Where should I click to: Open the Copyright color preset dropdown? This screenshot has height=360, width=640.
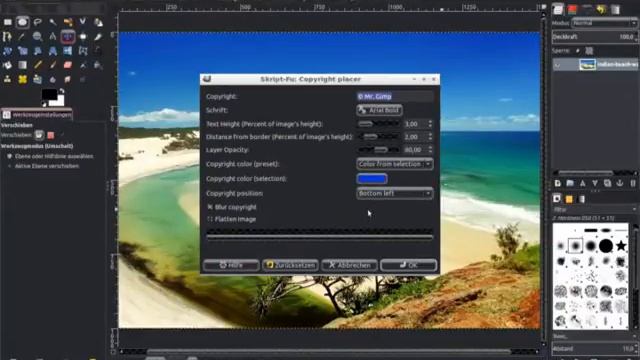tap(394, 164)
